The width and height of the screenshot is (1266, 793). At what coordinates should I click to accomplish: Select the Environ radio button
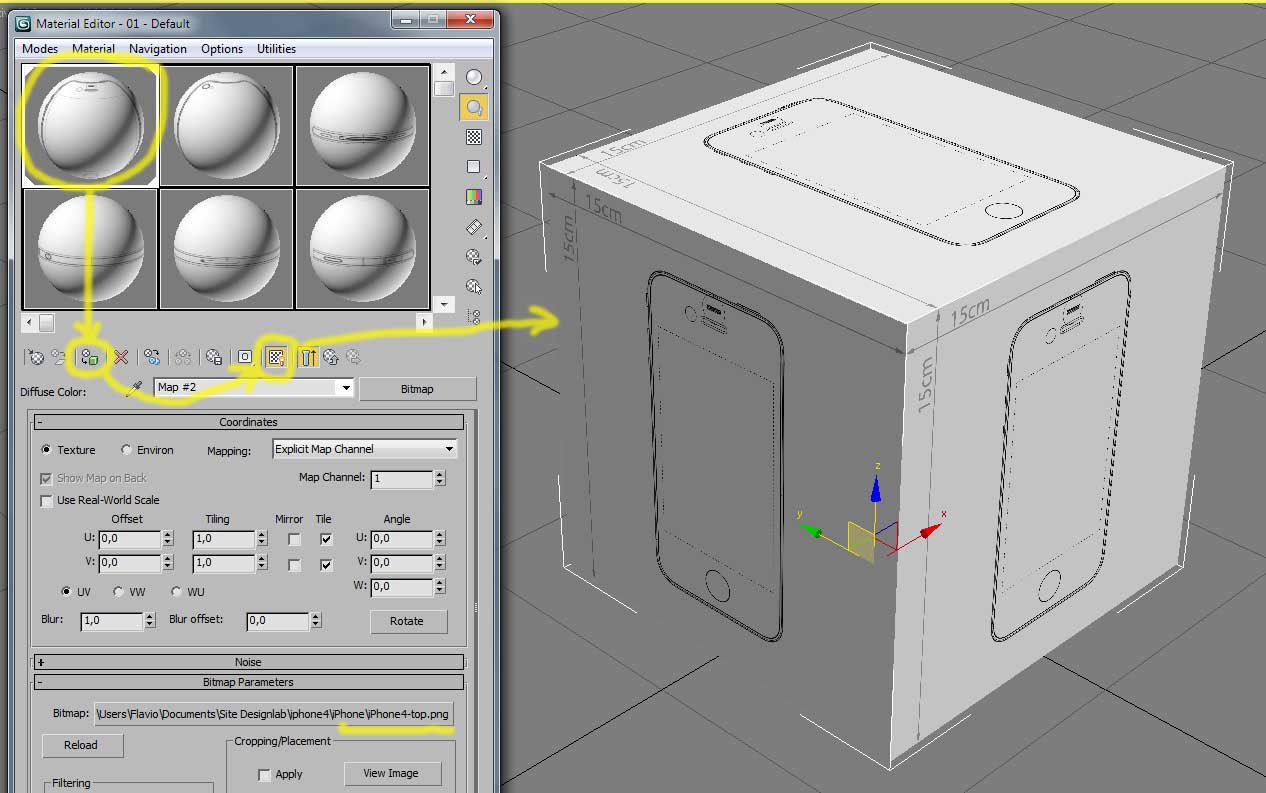(x=126, y=450)
